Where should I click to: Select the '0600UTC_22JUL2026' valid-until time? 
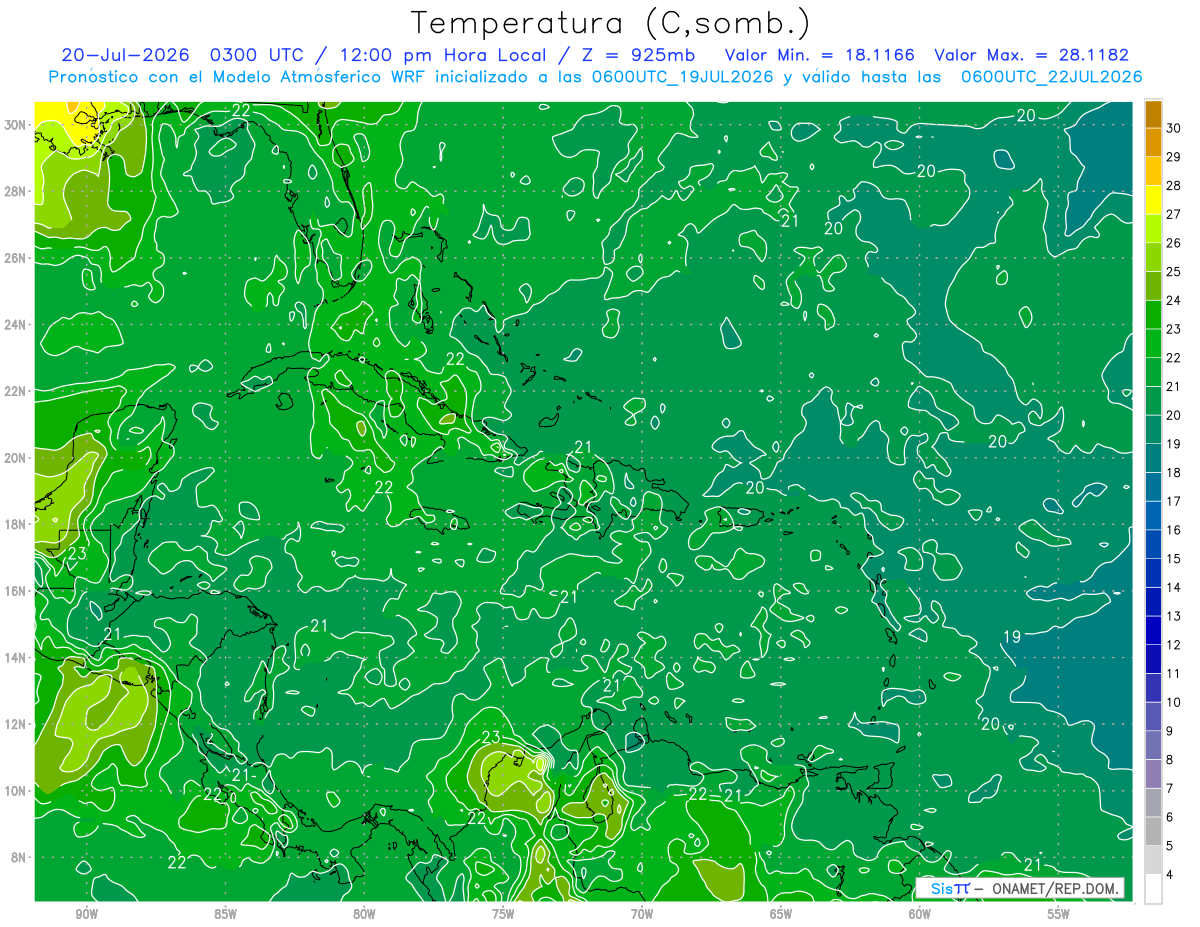click(x=1051, y=76)
